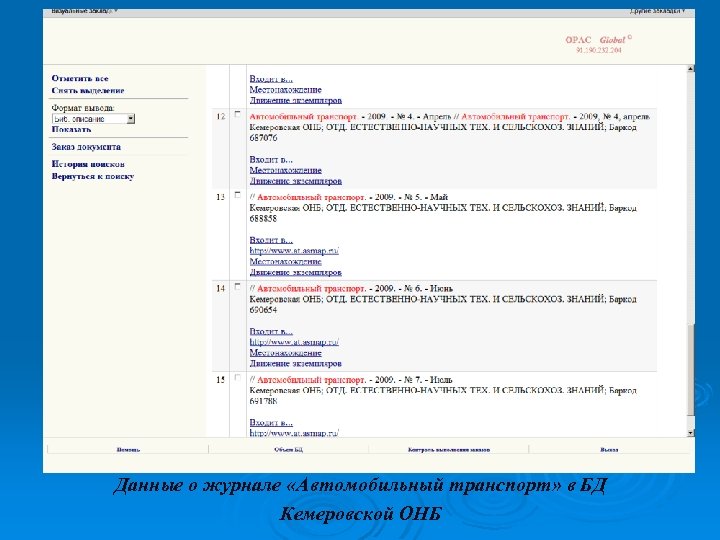The image size is (720, 540).
Task: Tick the checkbox for record 15
Action: pos(237,377)
